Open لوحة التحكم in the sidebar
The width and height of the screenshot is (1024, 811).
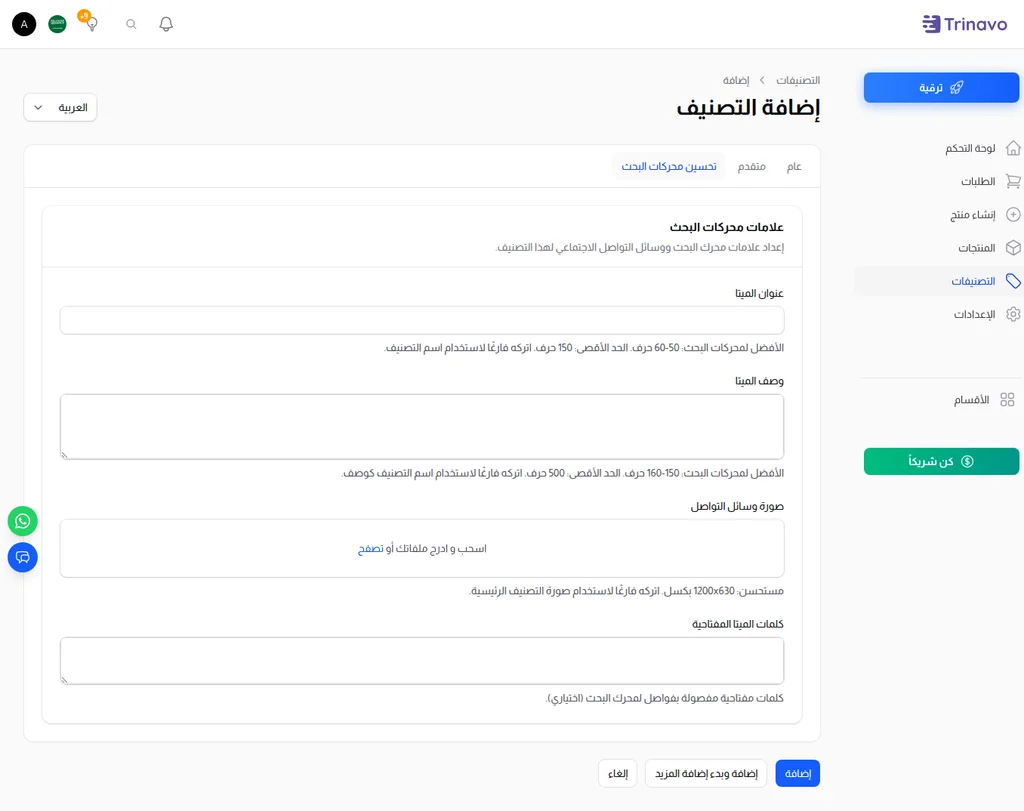click(x=970, y=148)
